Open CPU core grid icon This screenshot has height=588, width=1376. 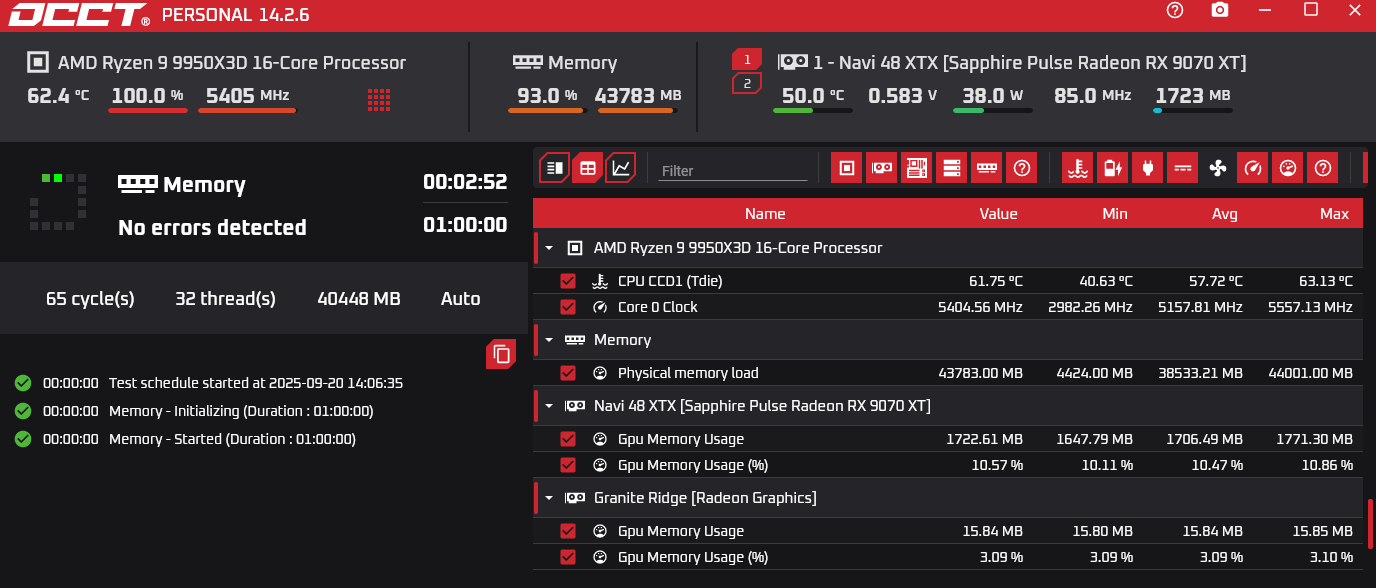click(x=378, y=99)
